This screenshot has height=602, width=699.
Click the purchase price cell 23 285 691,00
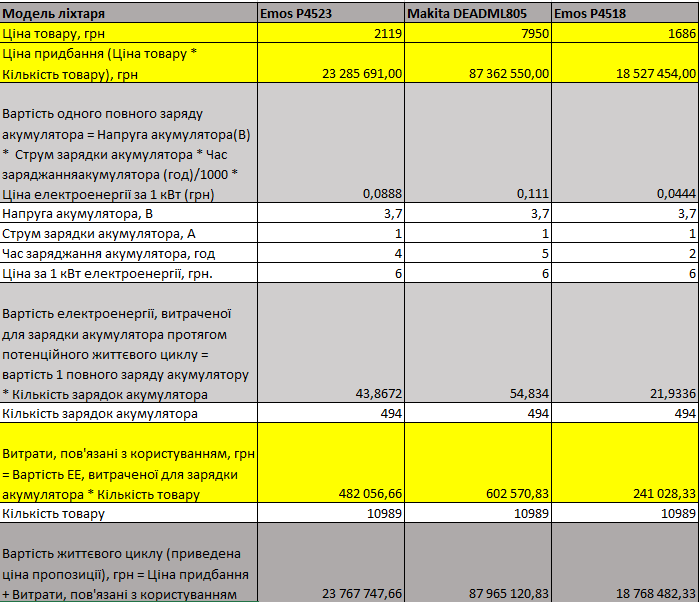[329, 63]
